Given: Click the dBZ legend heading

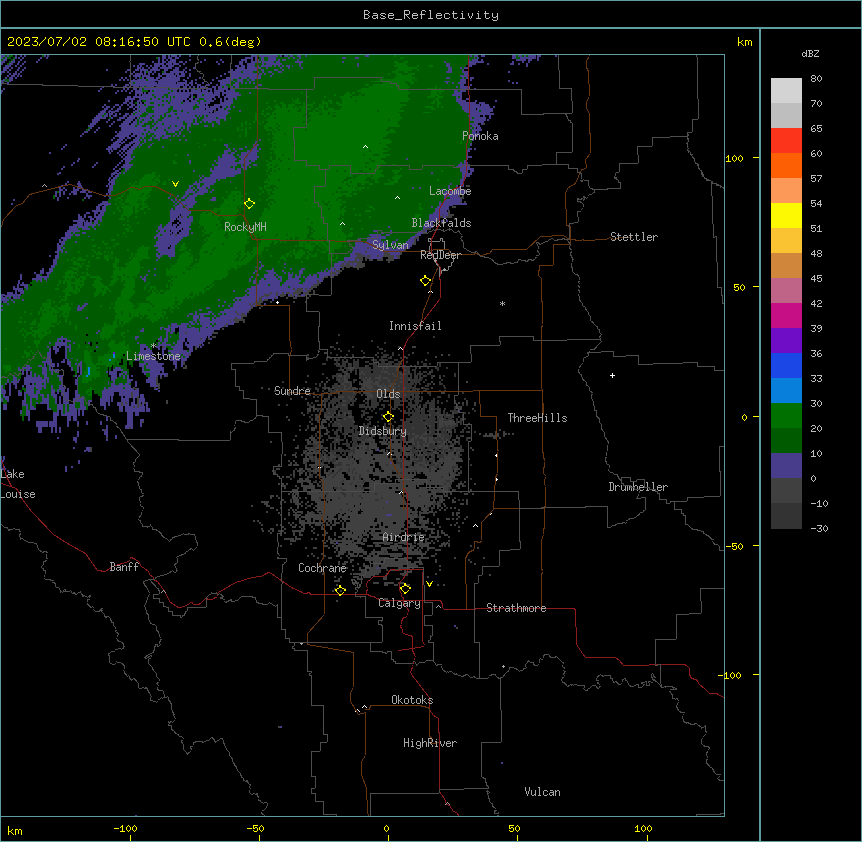Looking at the screenshot, I should [810, 54].
